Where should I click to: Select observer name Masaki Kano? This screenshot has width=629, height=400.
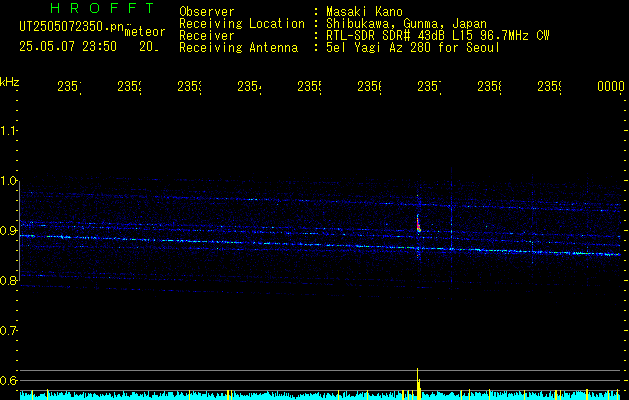pyautogui.click(x=364, y=11)
